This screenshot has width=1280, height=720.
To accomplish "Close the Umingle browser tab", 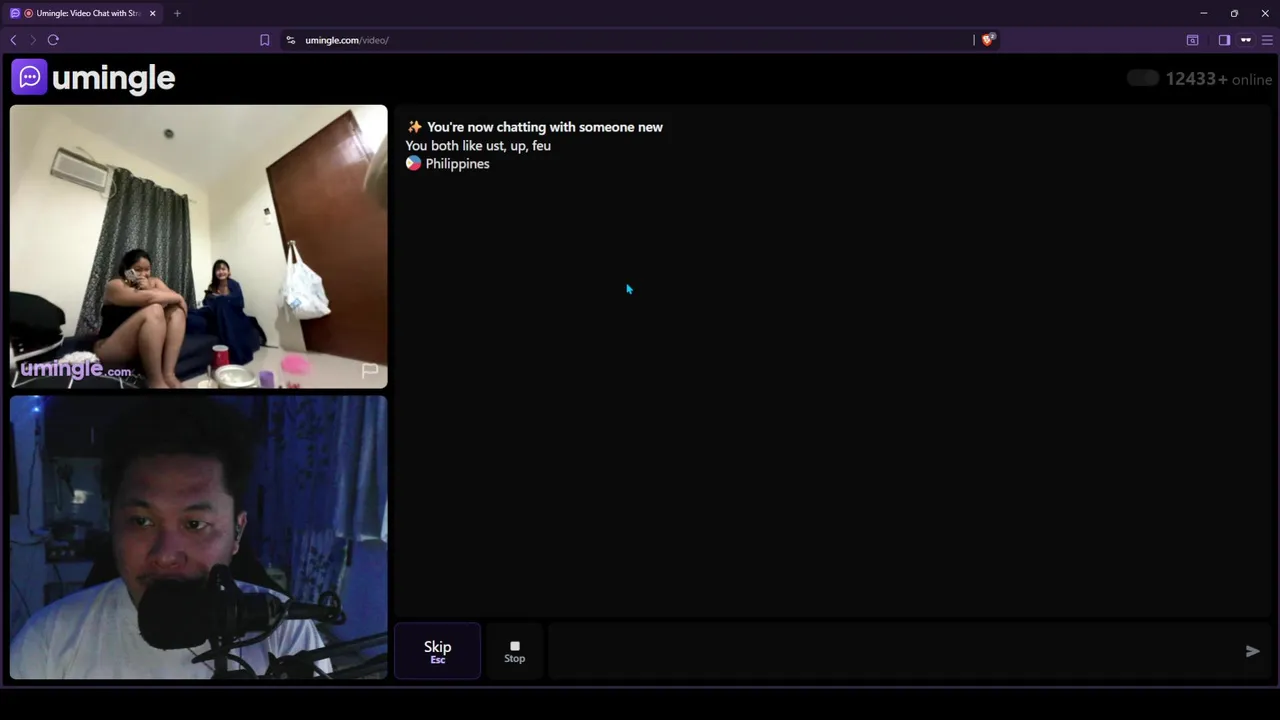I will tap(152, 13).
